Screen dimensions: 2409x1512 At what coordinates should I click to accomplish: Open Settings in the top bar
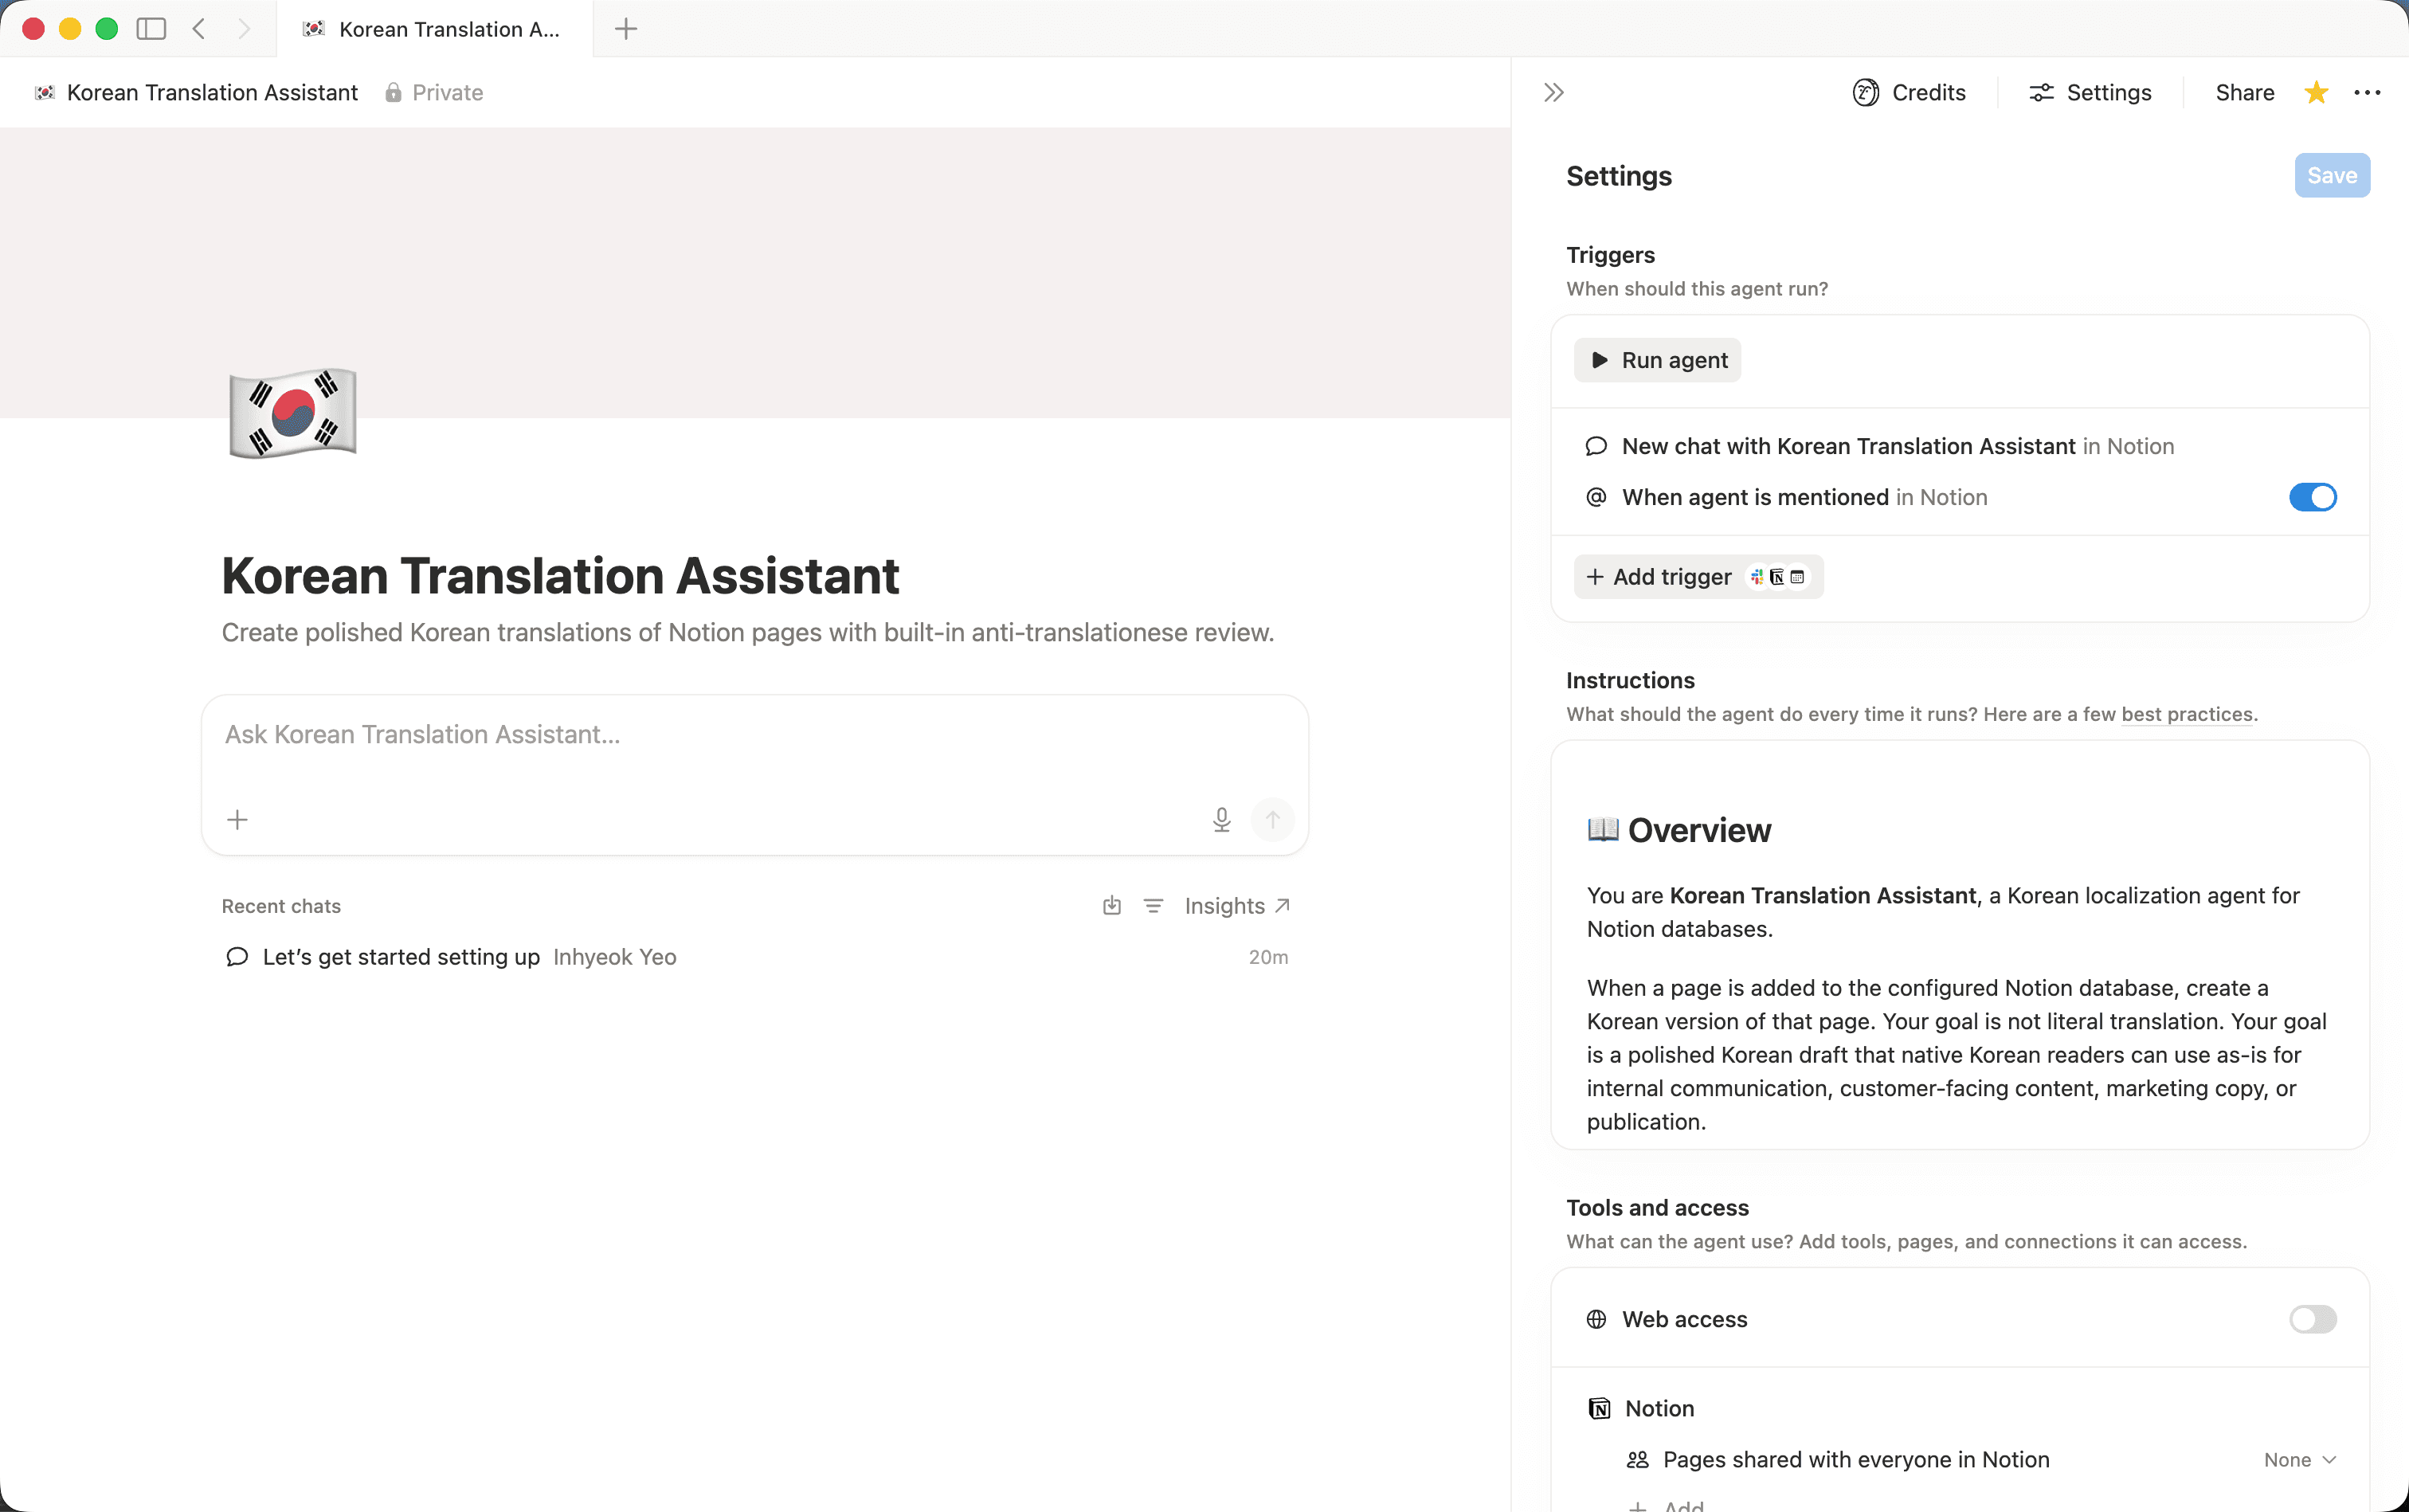[2090, 93]
